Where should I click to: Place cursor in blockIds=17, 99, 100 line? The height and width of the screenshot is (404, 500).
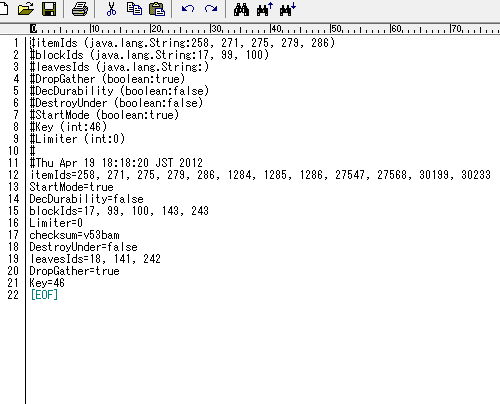point(119,211)
